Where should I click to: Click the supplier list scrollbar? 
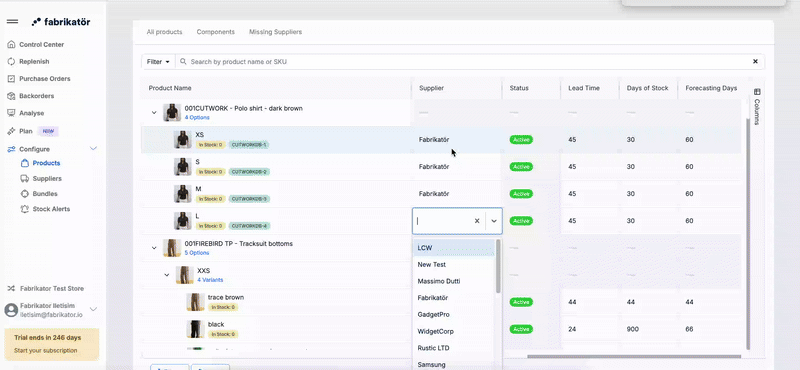(498, 266)
